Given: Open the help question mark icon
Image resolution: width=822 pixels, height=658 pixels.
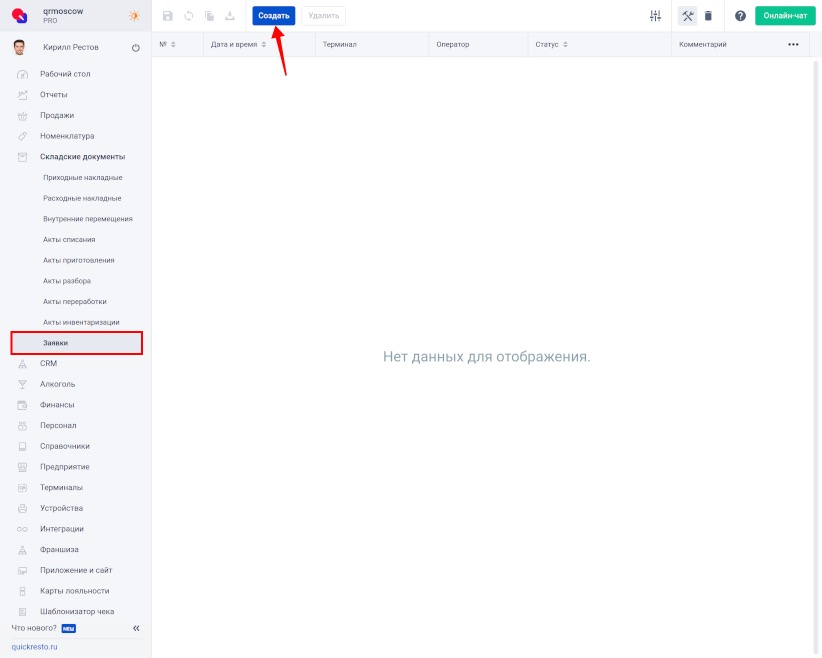Looking at the screenshot, I should [740, 16].
